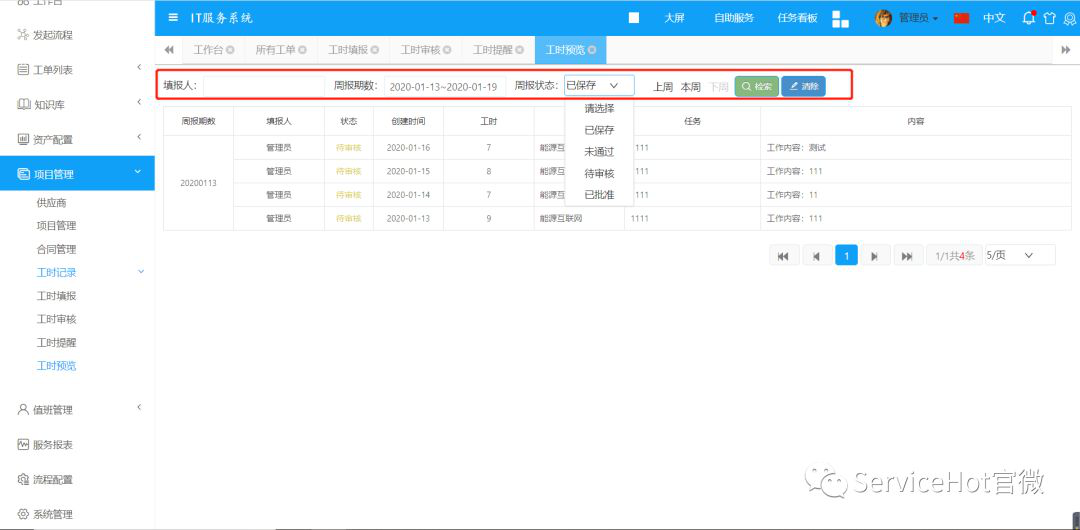This screenshot has height=530, width=1080.
Task: Switch to the 工时填报 tab
Action: [x=348, y=50]
